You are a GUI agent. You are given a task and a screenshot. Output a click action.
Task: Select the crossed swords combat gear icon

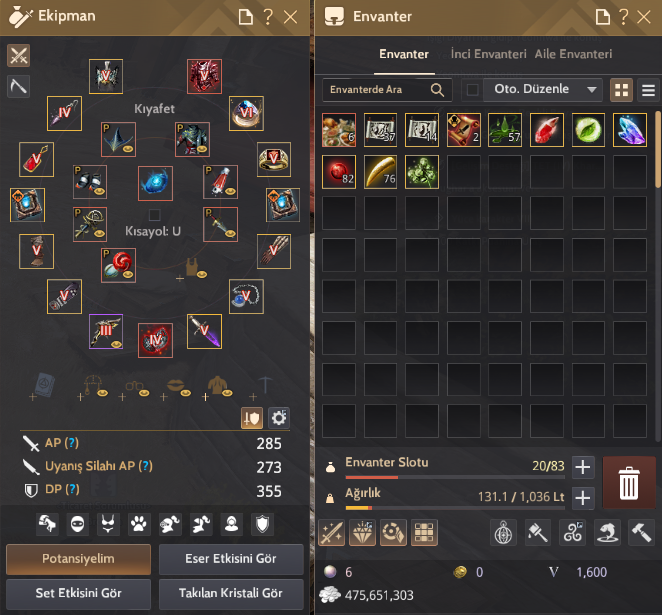[x=19, y=55]
